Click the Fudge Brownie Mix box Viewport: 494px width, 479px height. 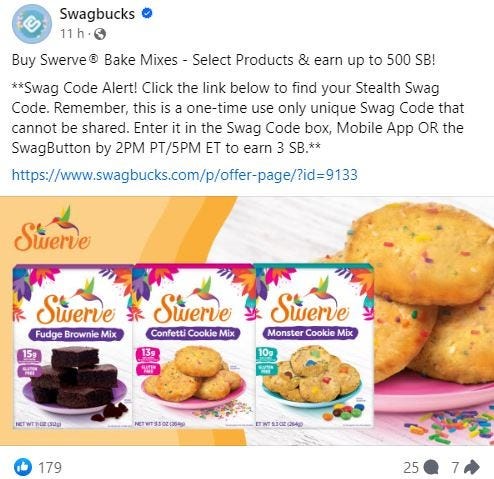(73, 346)
